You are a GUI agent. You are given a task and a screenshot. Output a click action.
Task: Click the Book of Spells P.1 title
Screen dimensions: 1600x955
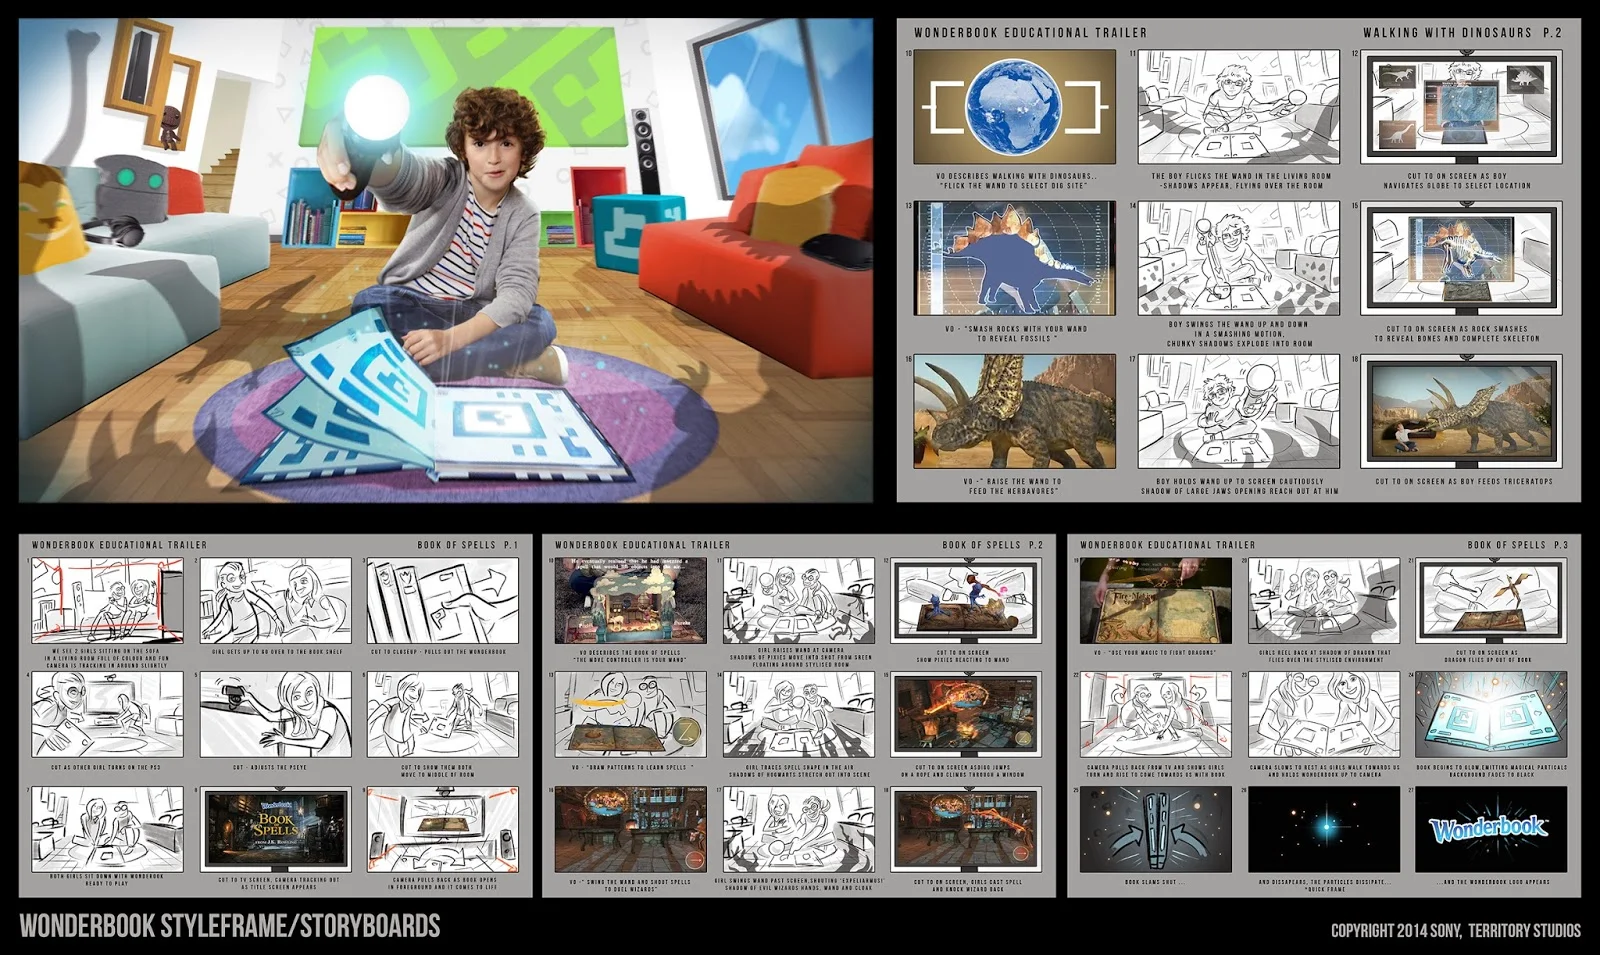tap(467, 545)
